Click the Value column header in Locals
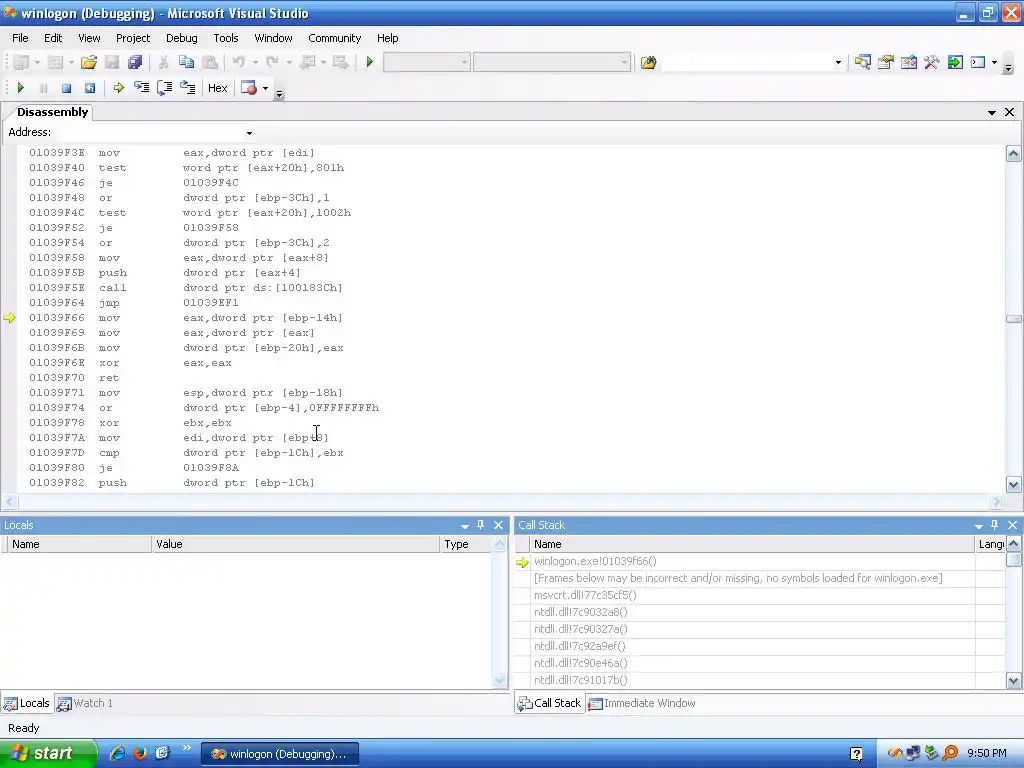This screenshot has width=1024, height=768. 296,544
